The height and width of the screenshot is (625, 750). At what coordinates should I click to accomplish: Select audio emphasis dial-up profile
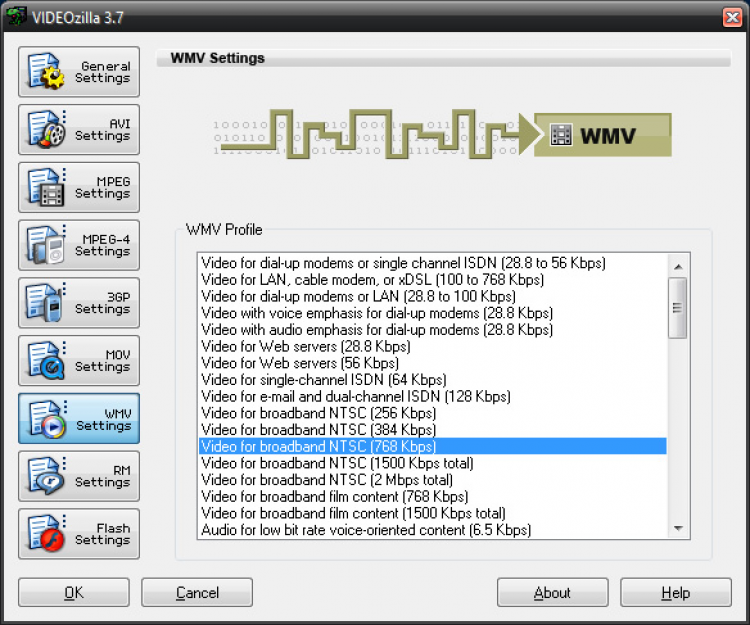pos(432,330)
